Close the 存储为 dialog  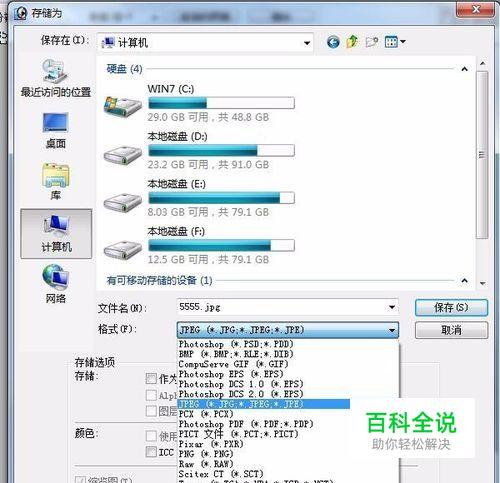click(475, 9)
